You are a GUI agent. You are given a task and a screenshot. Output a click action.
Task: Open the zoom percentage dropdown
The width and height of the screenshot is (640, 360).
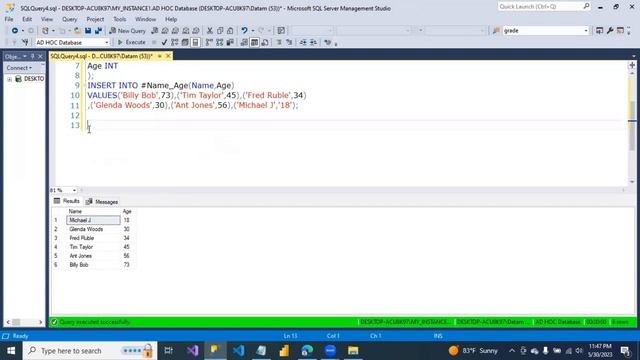click(74, 190)
